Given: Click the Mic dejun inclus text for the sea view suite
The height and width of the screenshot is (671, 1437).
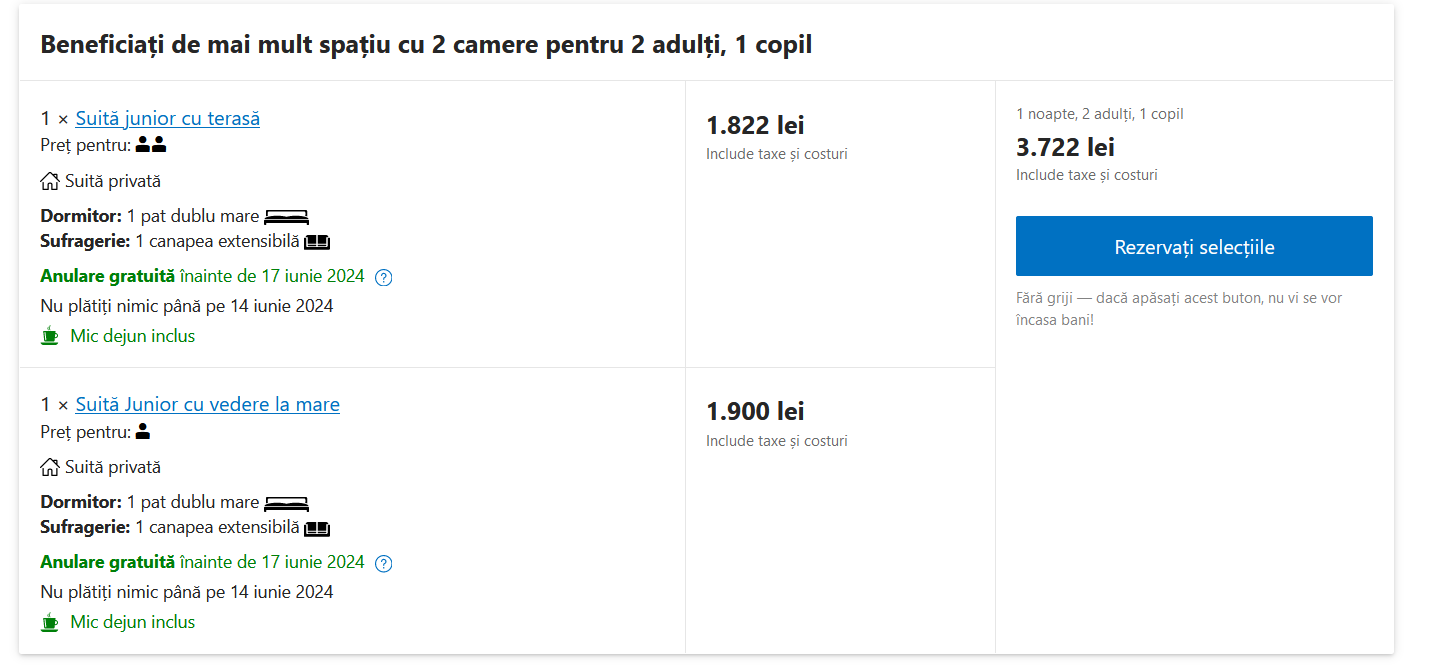Looking at the screenshot, I should (132, 622).
